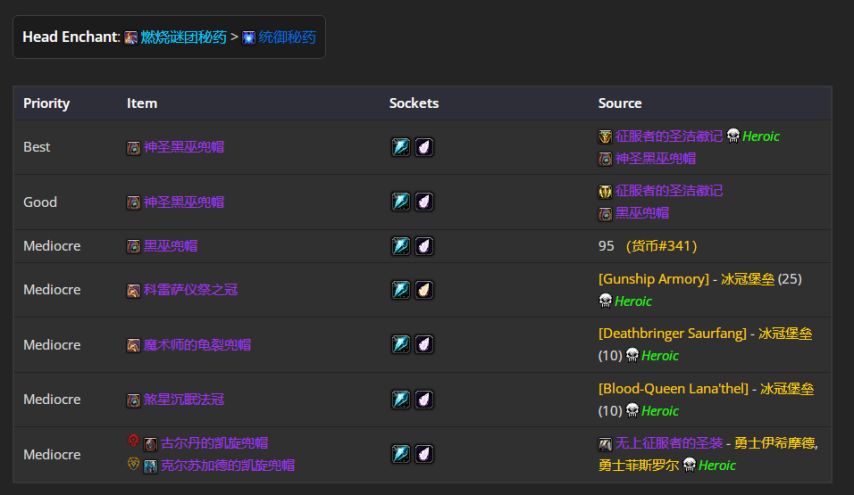Click the red Horde faction icon
This screenshot has height=495, width=854.
tap(133, 441)
